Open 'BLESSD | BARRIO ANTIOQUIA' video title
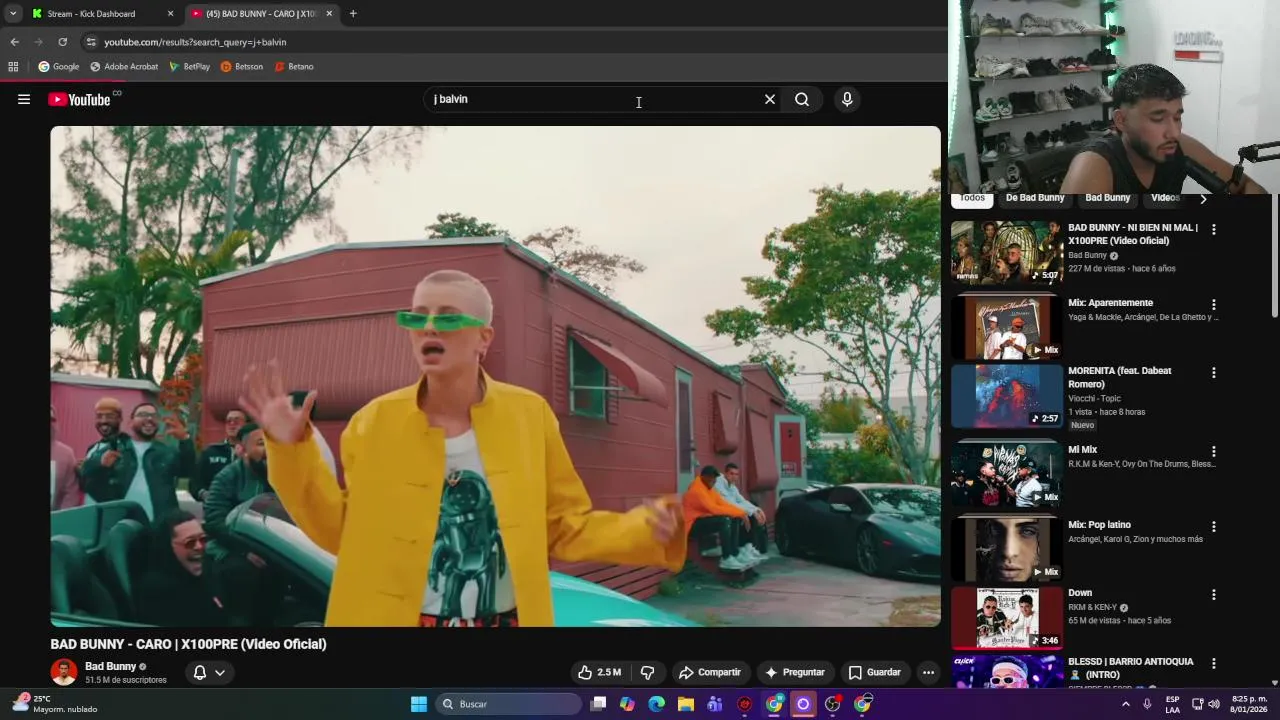The image size is (1280, 720). click(1131, 668)
